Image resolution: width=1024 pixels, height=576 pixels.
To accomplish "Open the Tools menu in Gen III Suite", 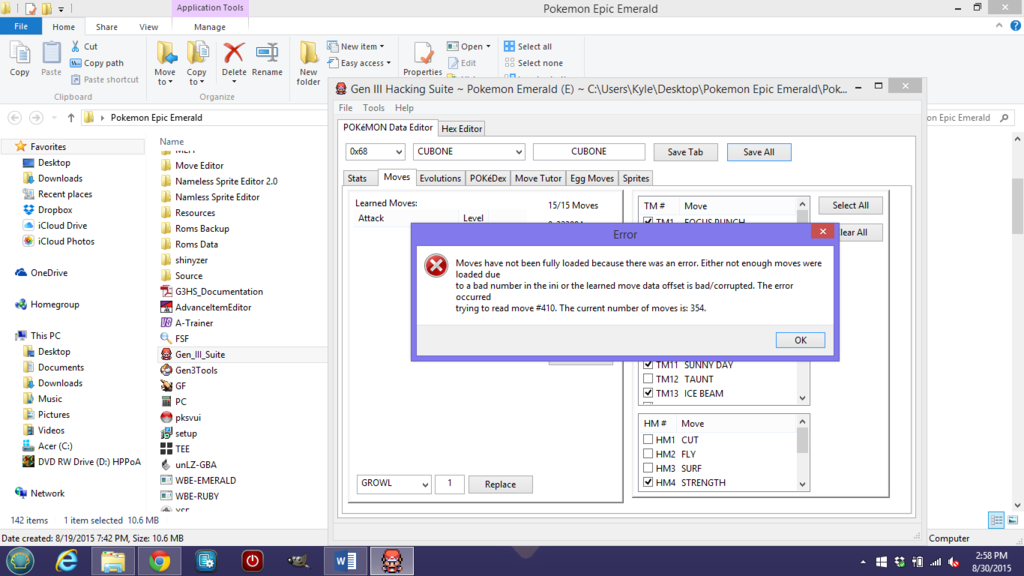I will click(x=374, y=108).
